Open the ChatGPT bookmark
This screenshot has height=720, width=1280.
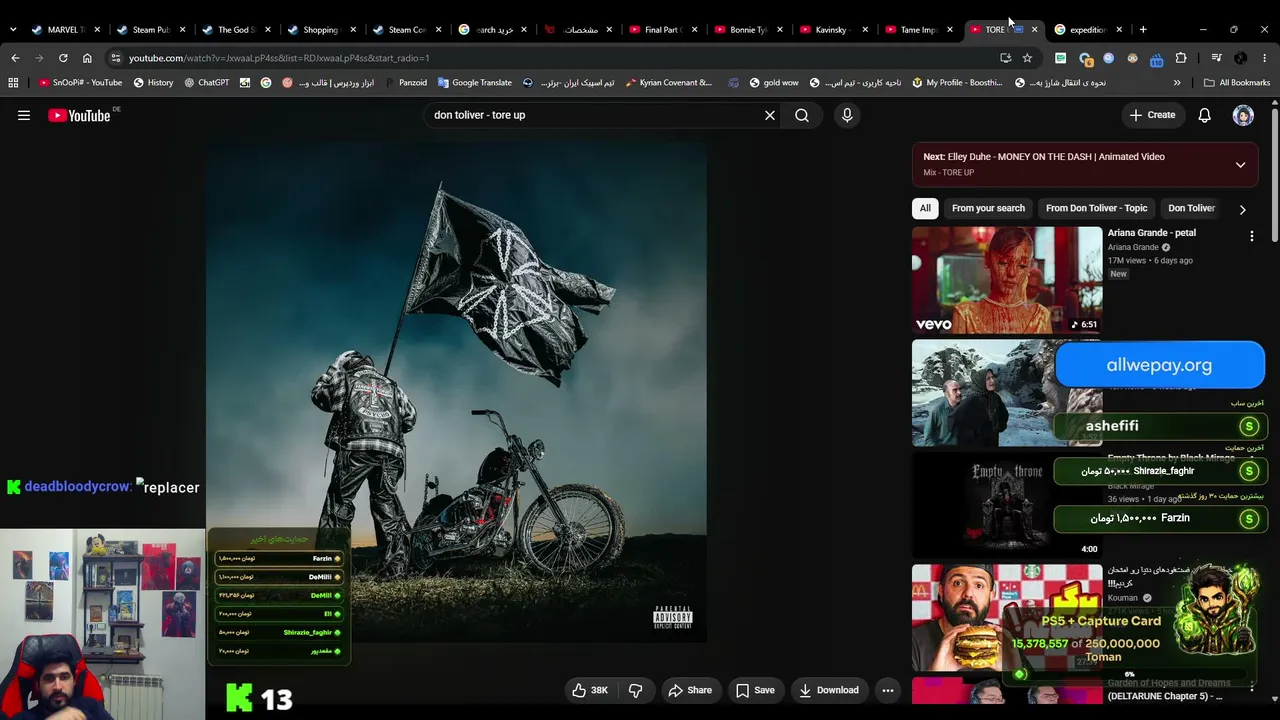(x=207, y=83)
